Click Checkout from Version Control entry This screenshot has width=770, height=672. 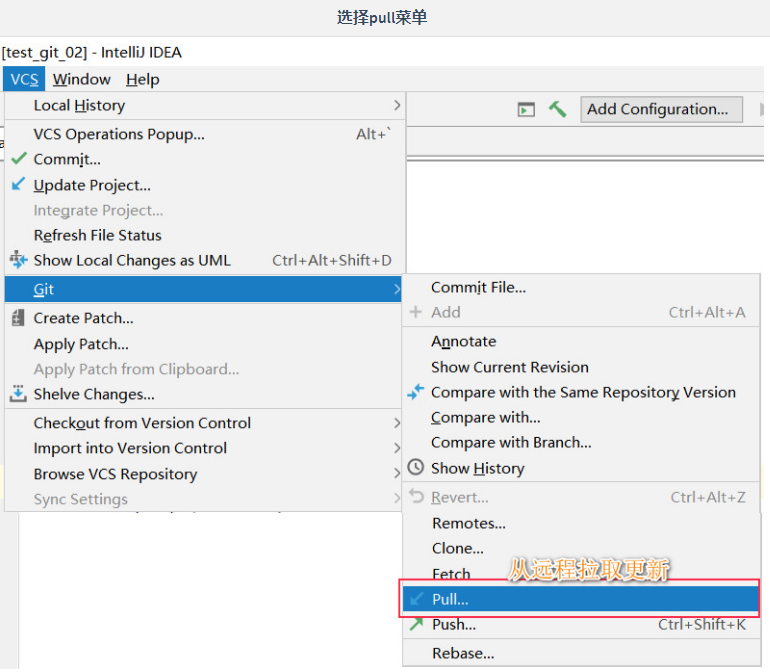coord(203,422)
